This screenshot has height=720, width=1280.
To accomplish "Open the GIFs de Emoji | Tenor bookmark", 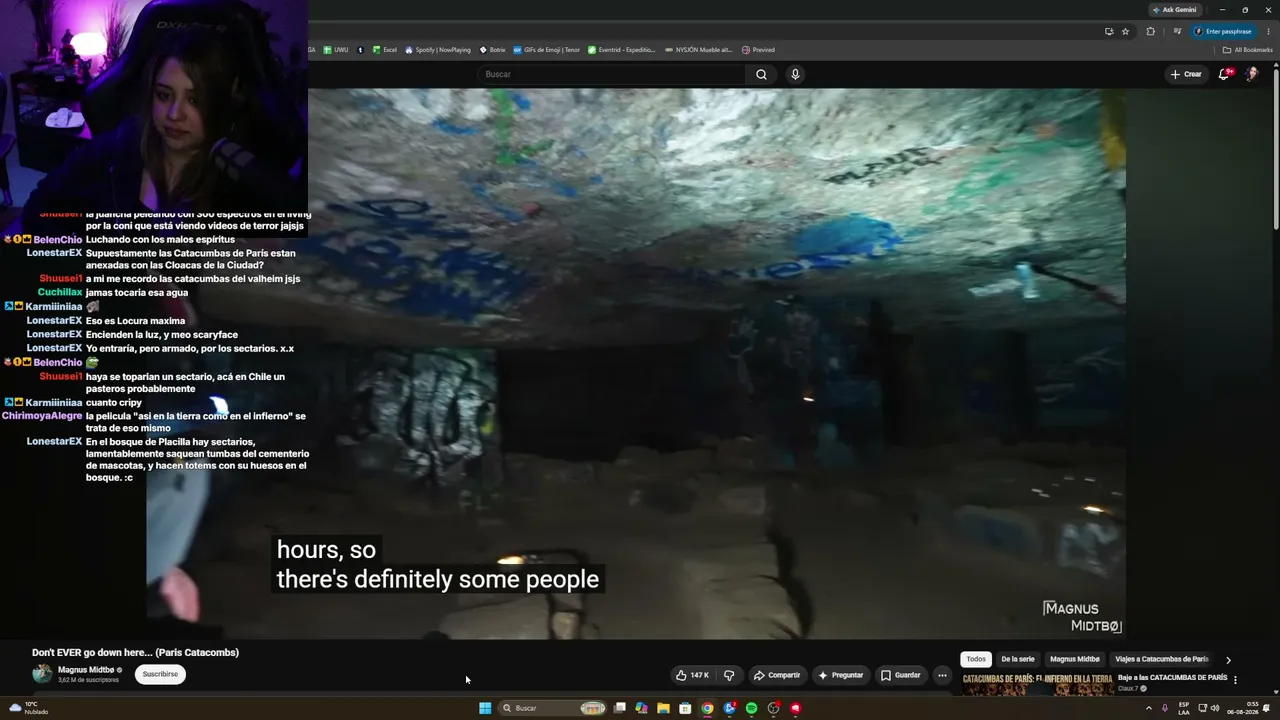I will [546, 50].
